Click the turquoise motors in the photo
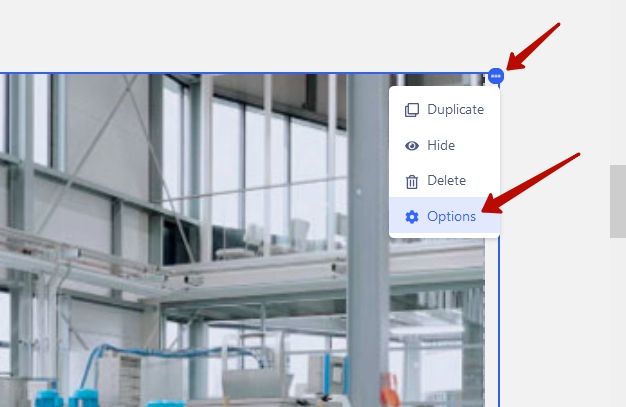This screenshot has height=407, width=626. (x=67, y=399)
